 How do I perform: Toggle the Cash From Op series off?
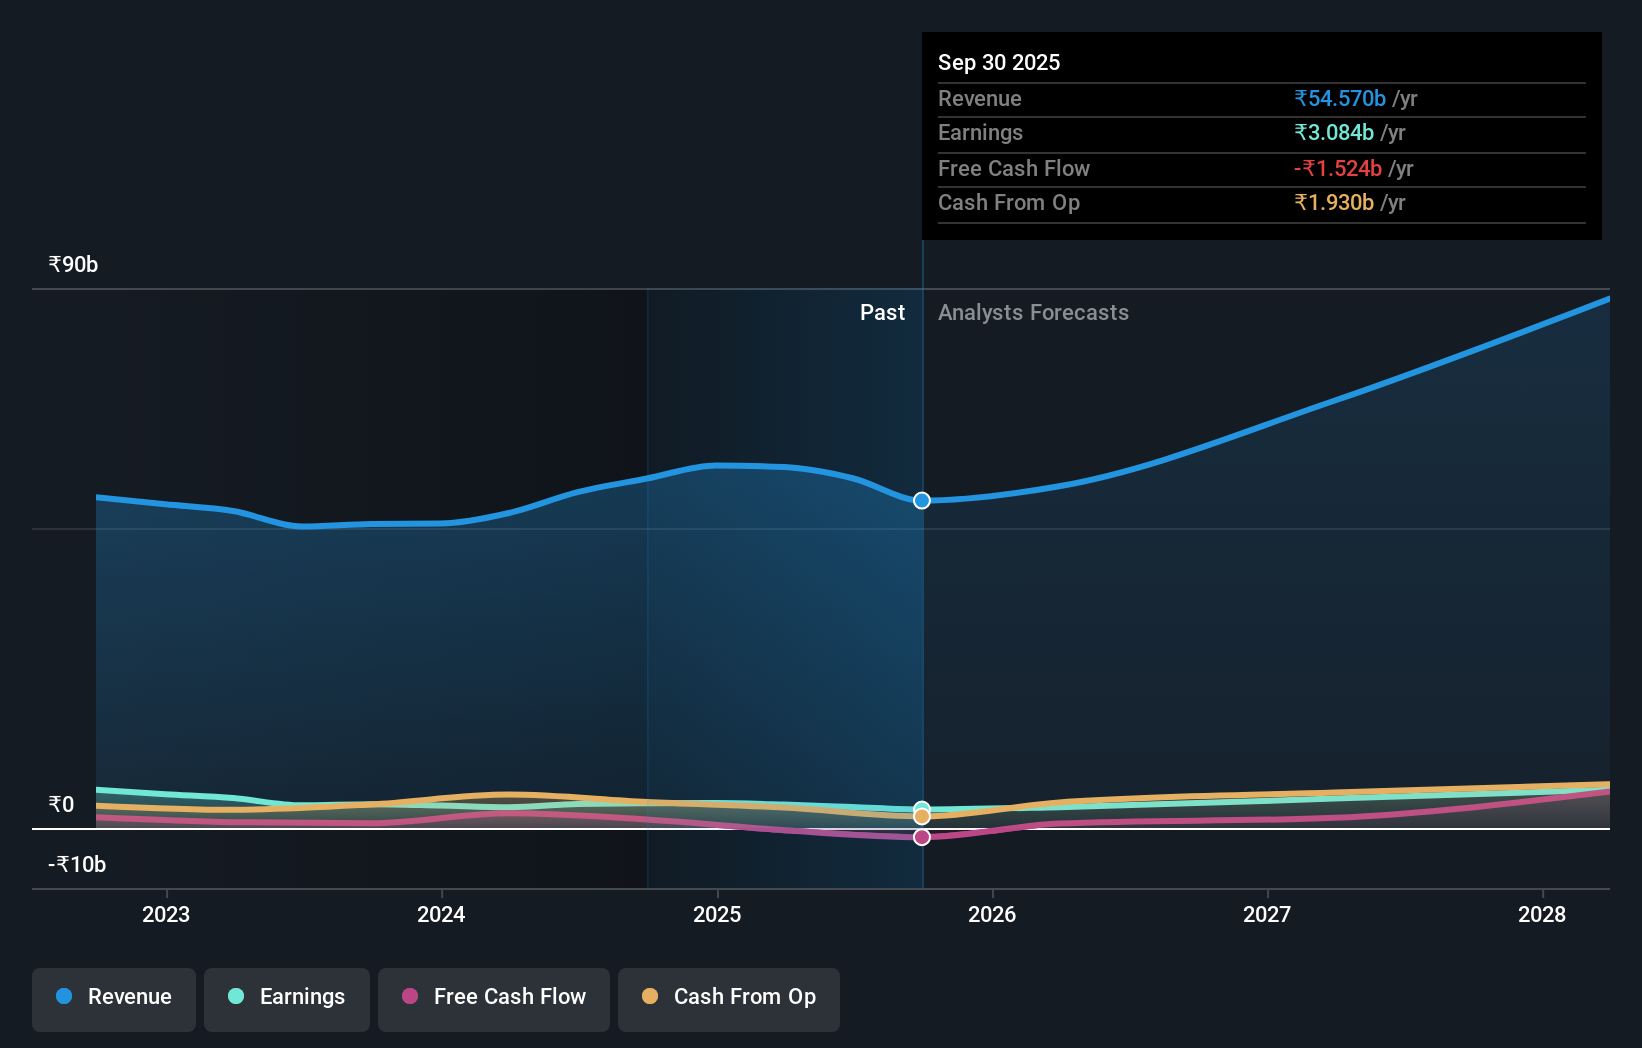pyautogui.click(x=728, y=997)
